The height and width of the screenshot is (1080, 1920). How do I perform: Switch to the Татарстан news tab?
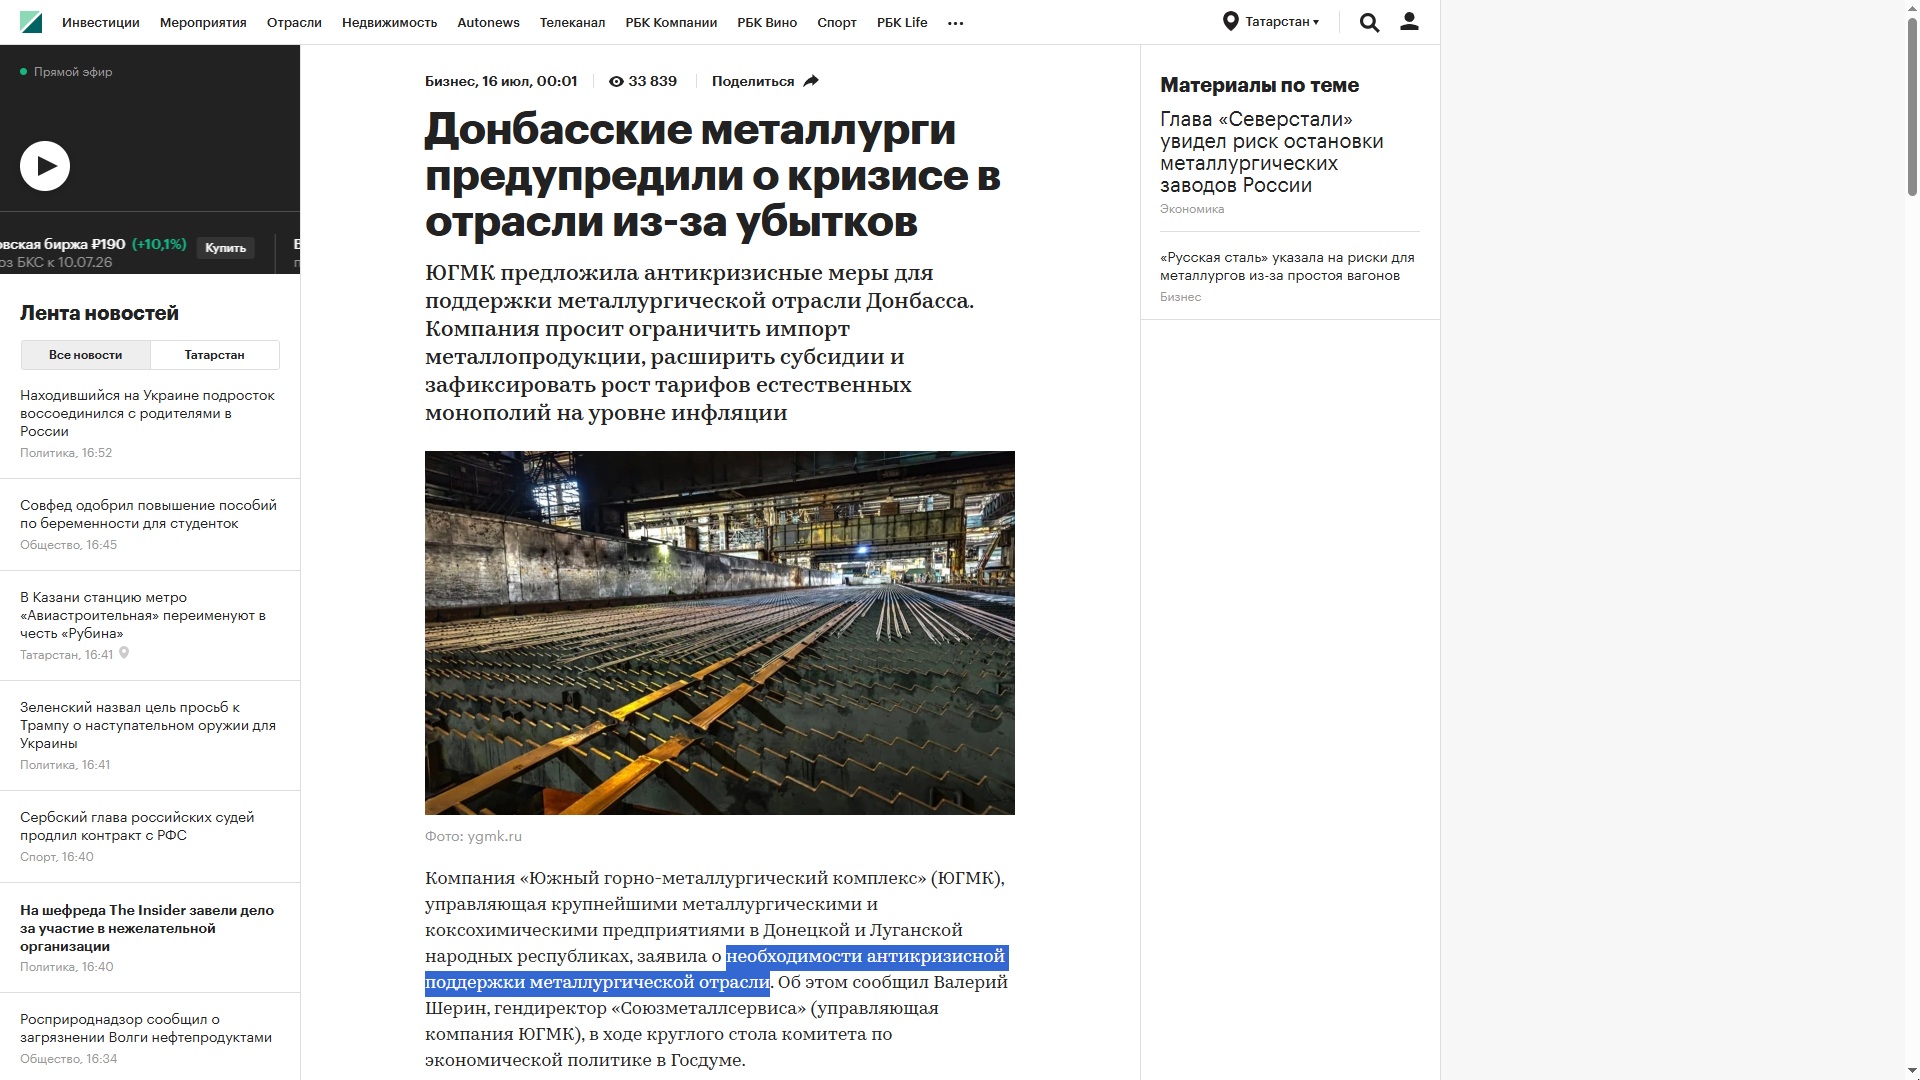tap(215, 355)
